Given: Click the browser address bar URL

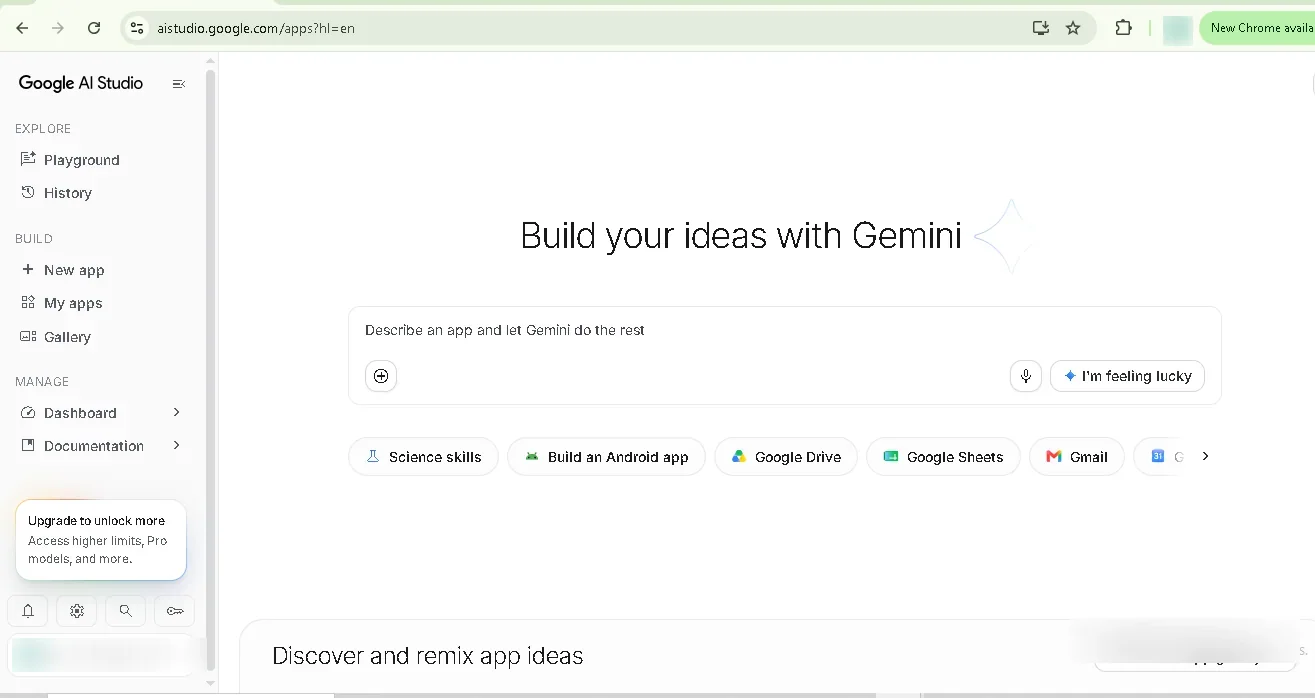Looking at the screenshot, I should (x=256, y=28).
